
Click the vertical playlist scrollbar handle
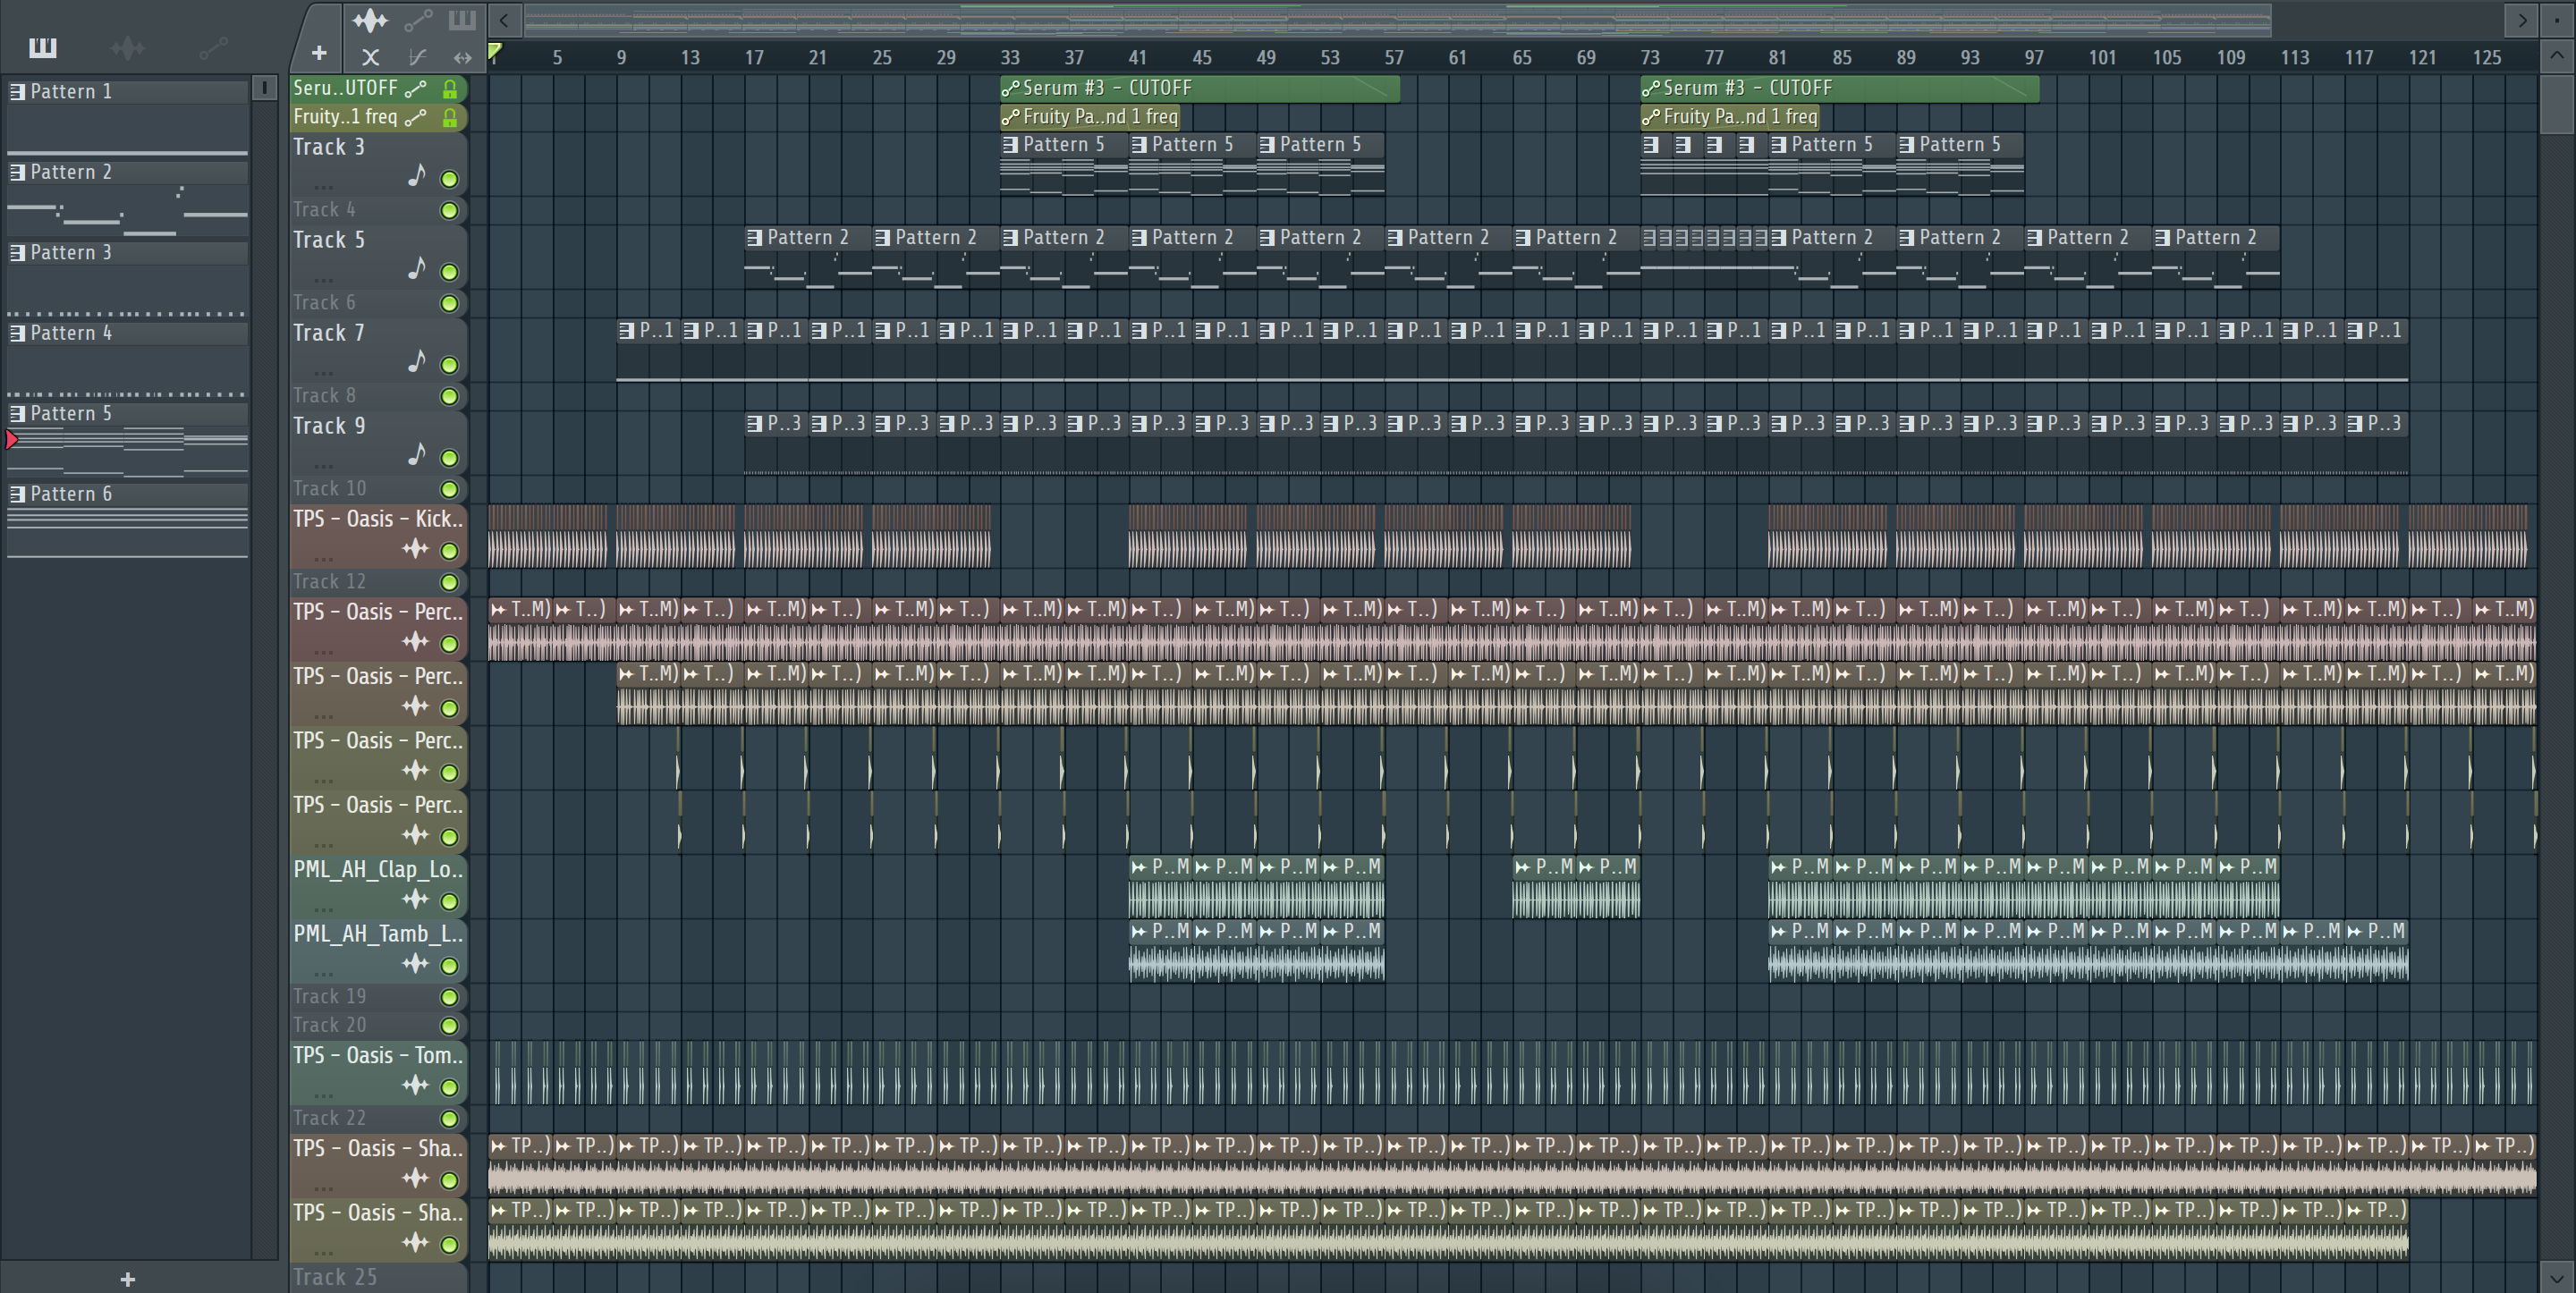(2557, 103)
